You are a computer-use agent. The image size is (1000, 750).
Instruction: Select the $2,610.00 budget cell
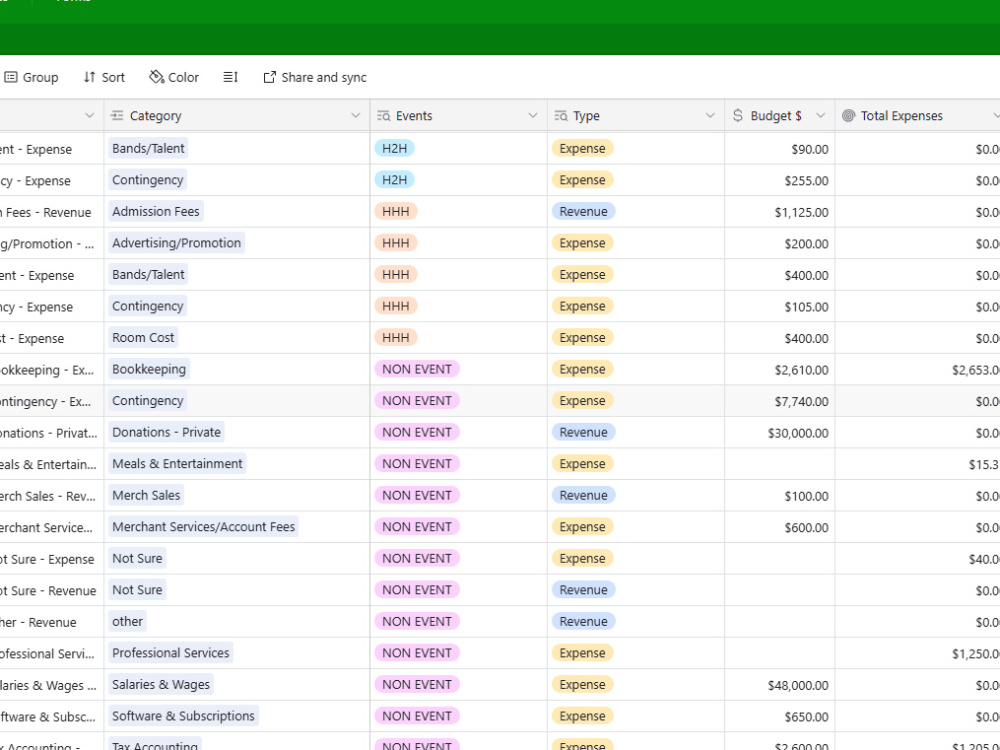pos(780,370)
